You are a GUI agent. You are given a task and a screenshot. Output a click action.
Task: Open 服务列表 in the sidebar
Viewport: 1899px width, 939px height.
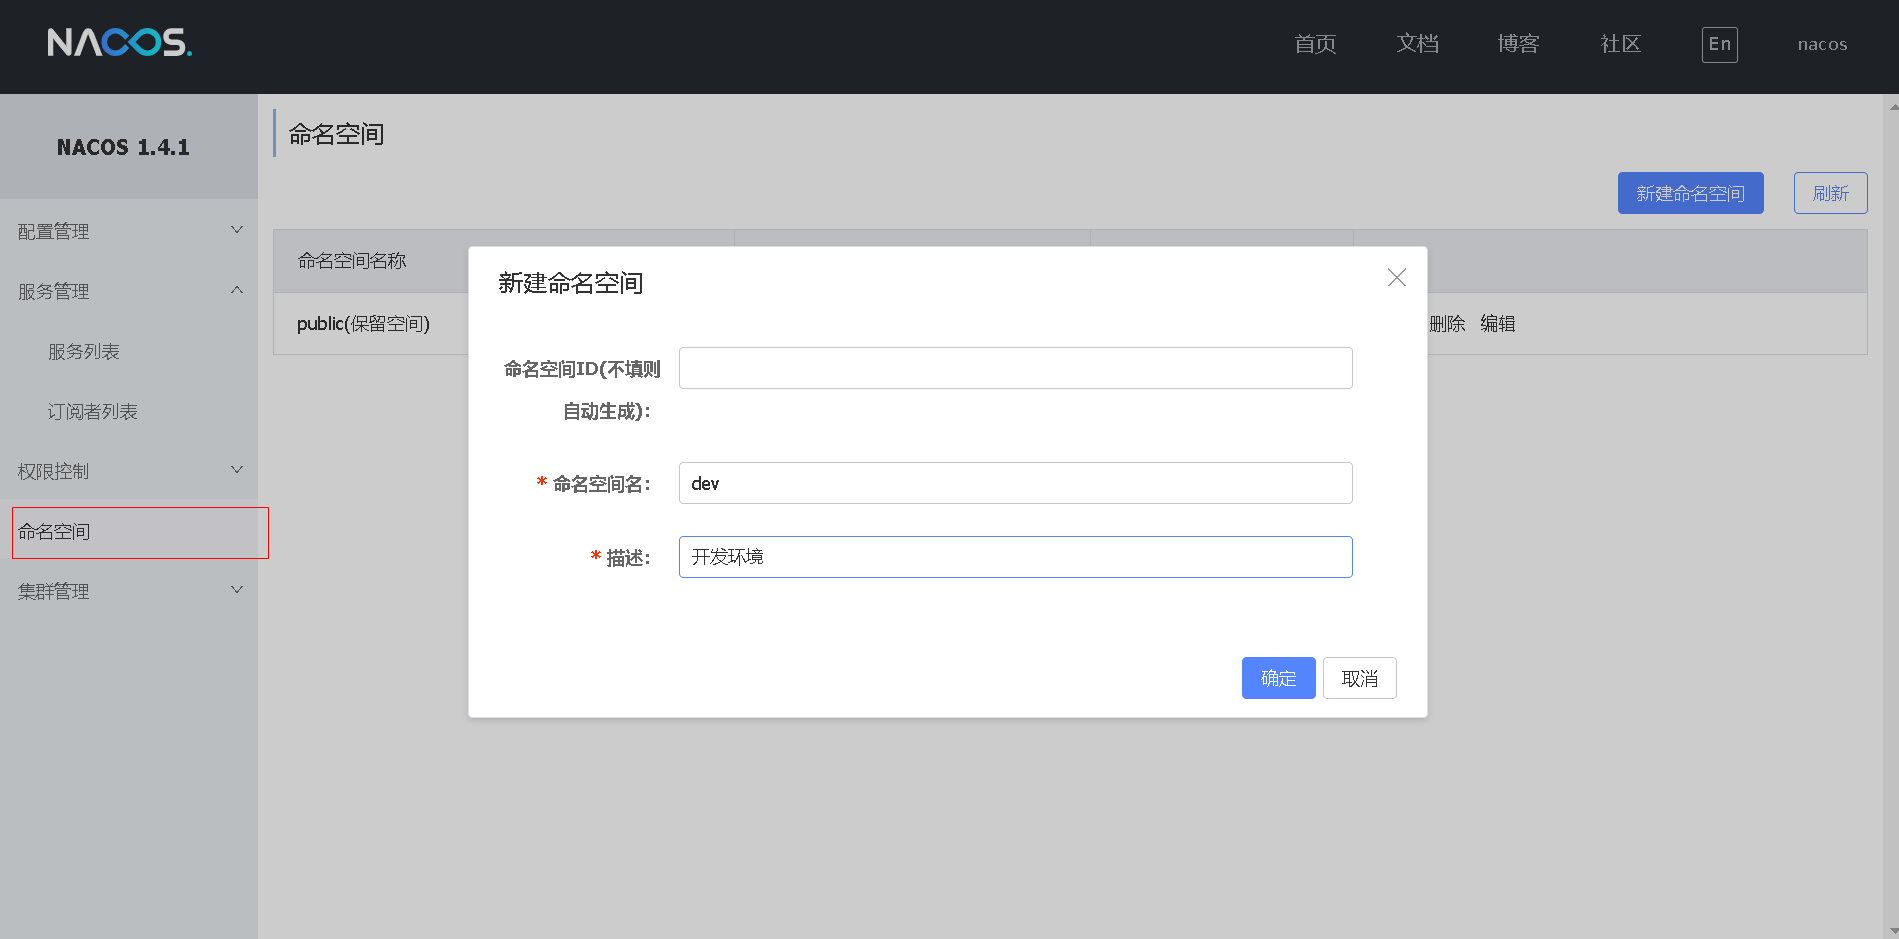pos(84,352)
